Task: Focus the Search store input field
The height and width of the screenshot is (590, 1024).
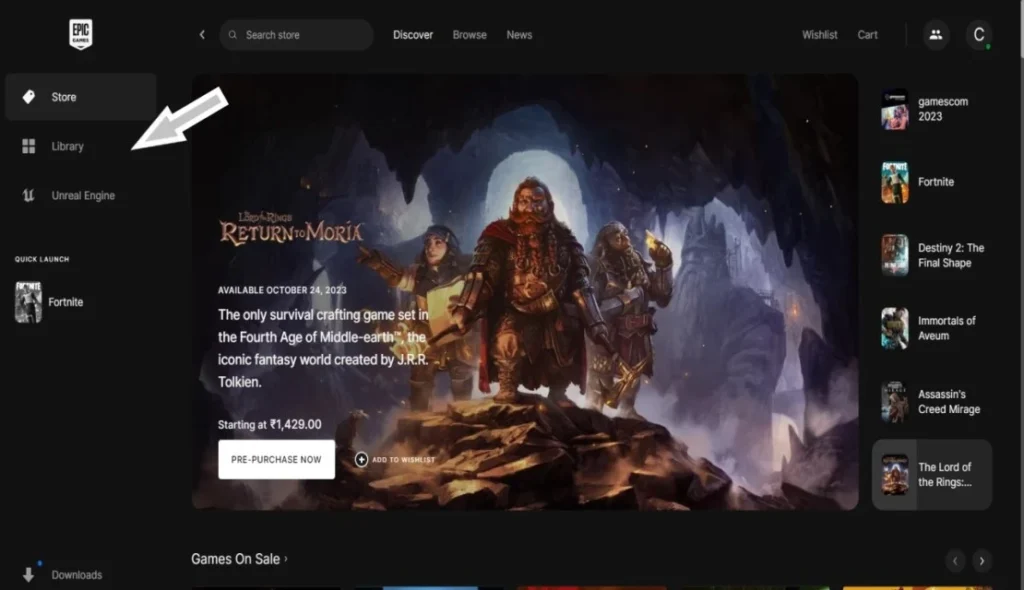Action: 296,35
